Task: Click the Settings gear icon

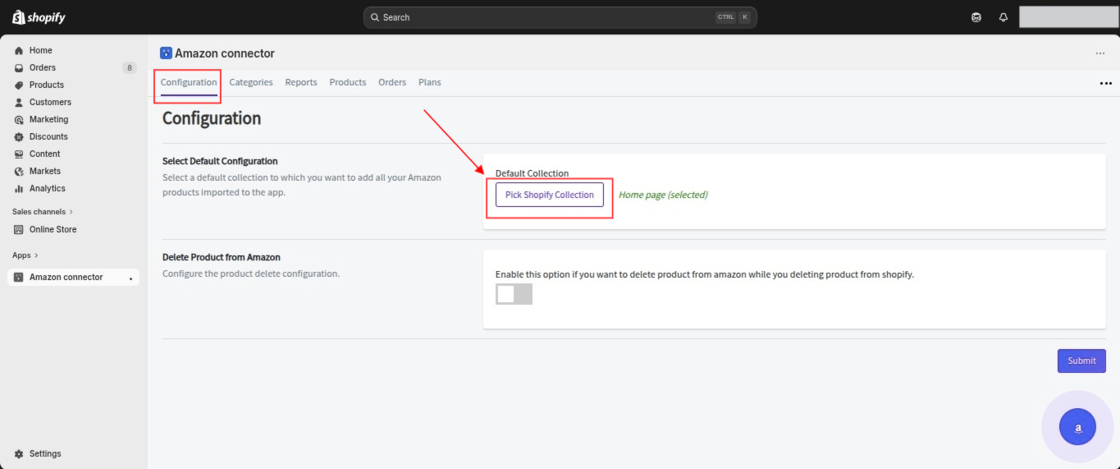Action: click(19, 454)
